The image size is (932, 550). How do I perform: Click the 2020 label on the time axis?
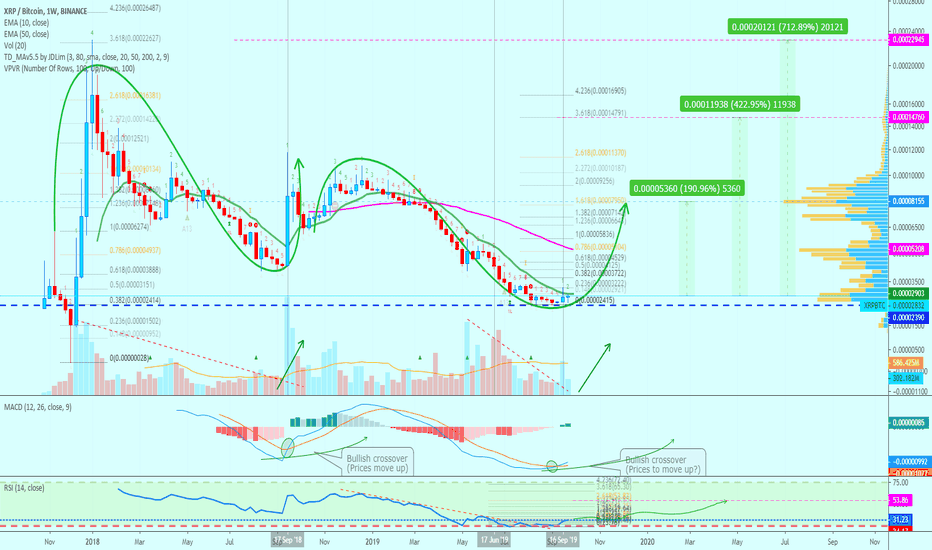647,542
